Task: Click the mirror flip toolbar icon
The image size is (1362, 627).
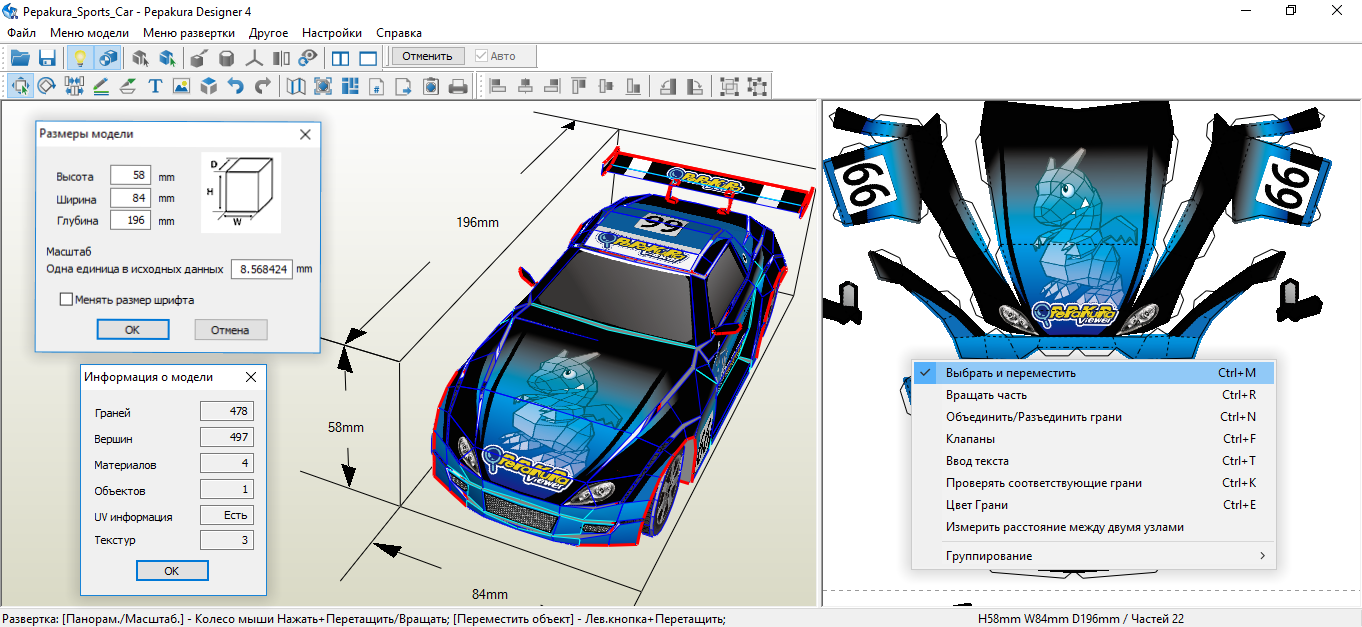Action: click(x=281, y=57)
